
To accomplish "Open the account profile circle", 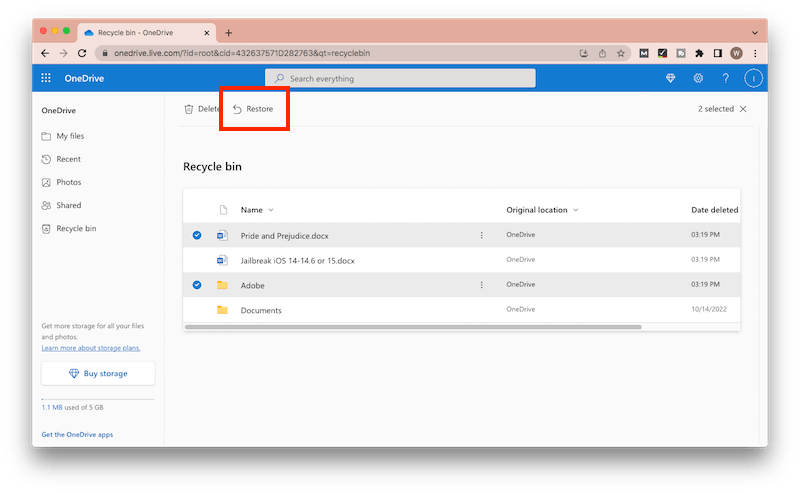I will [753, 78].
